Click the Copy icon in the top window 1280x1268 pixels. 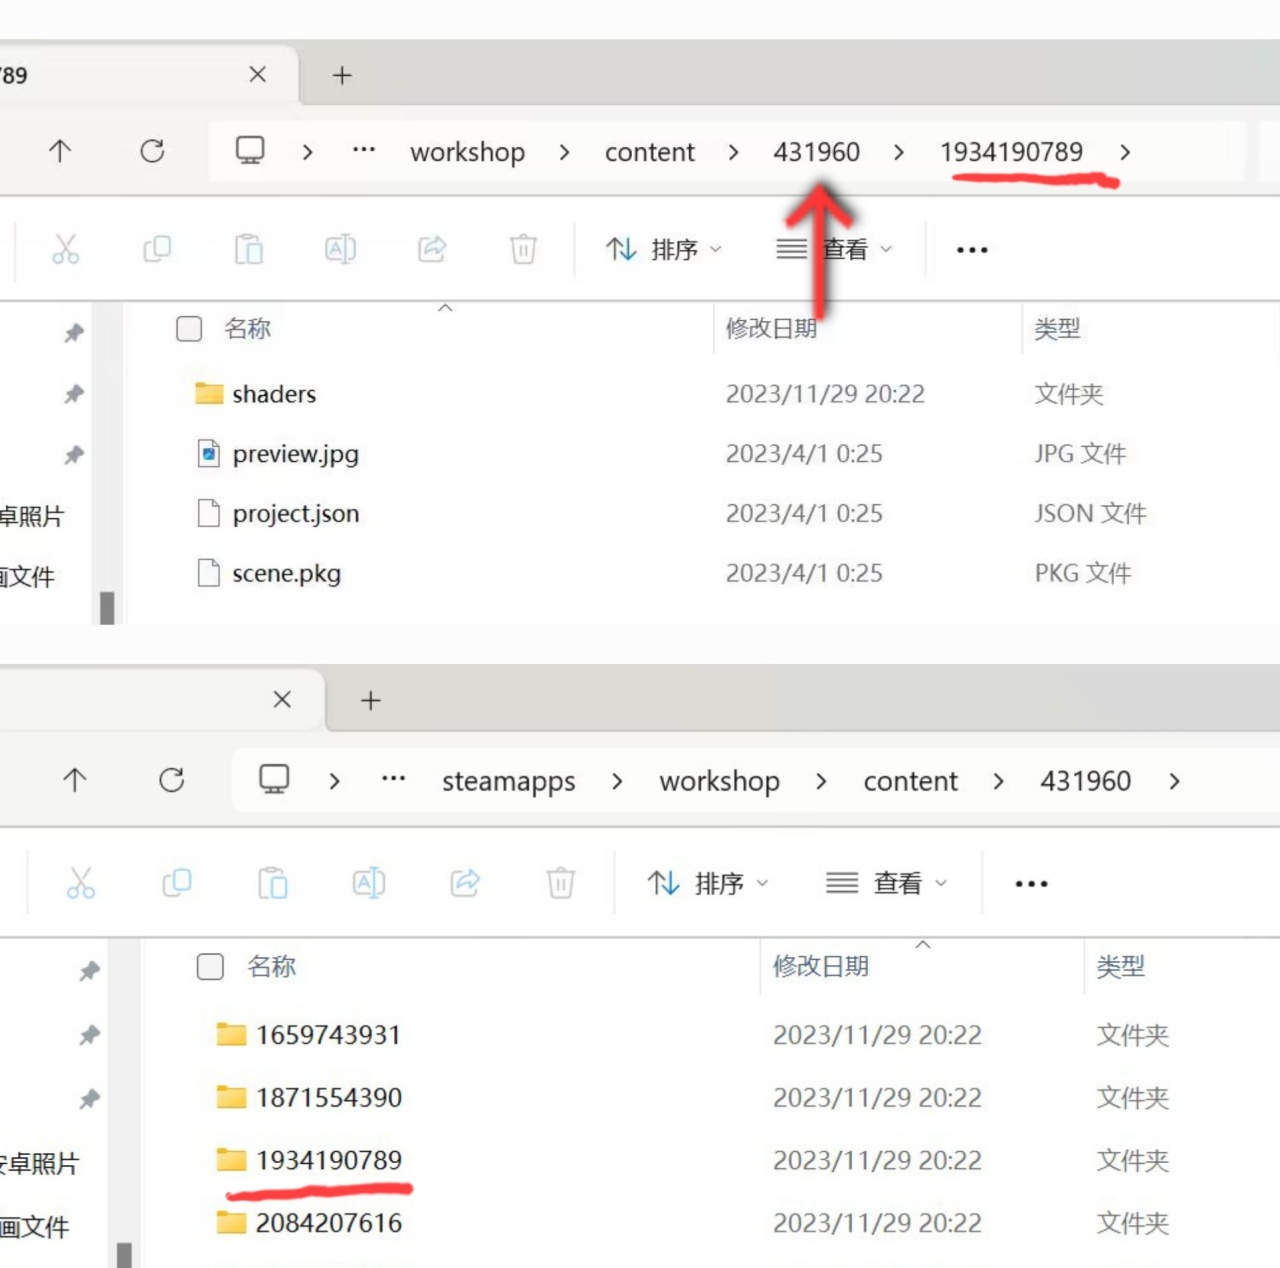coord(157,249)
